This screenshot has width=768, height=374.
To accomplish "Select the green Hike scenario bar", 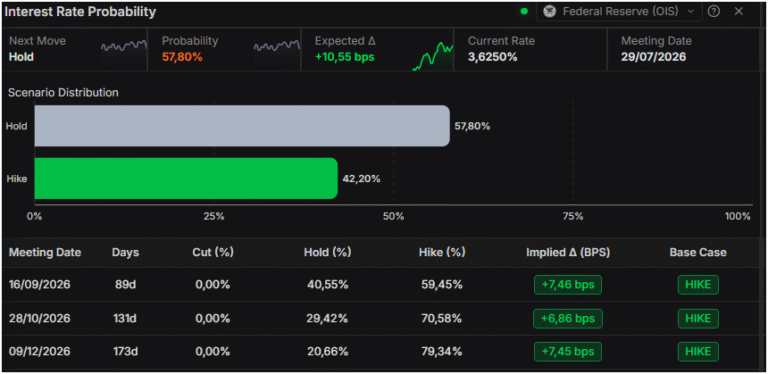I will 186,178.
